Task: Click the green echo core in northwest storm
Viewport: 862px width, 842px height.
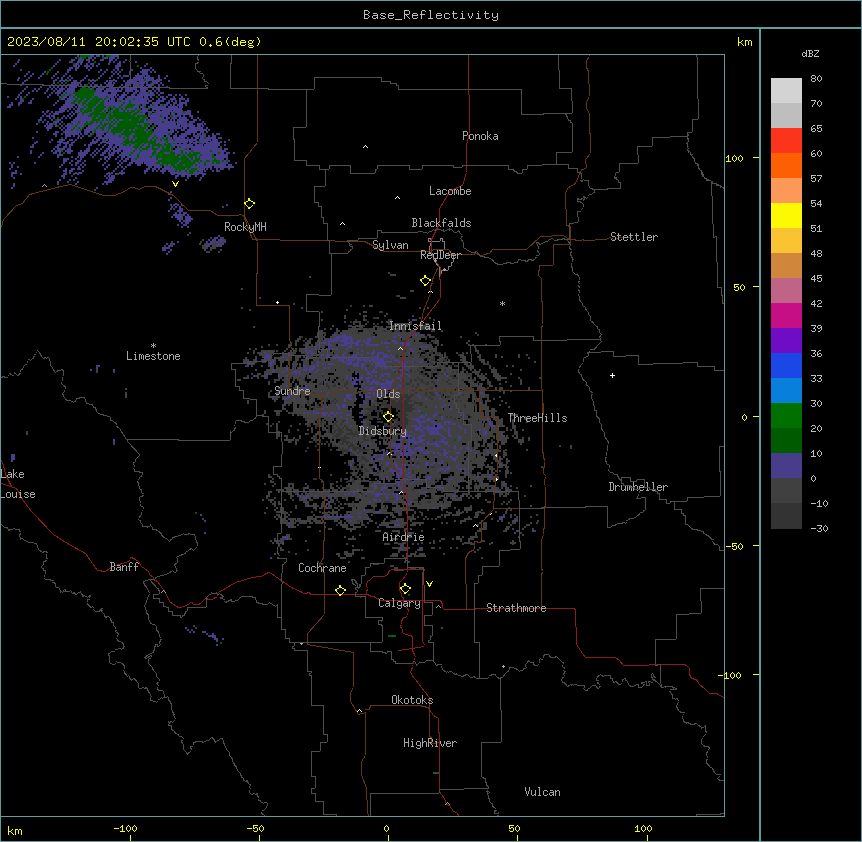Action: click(x=132, y=129)
